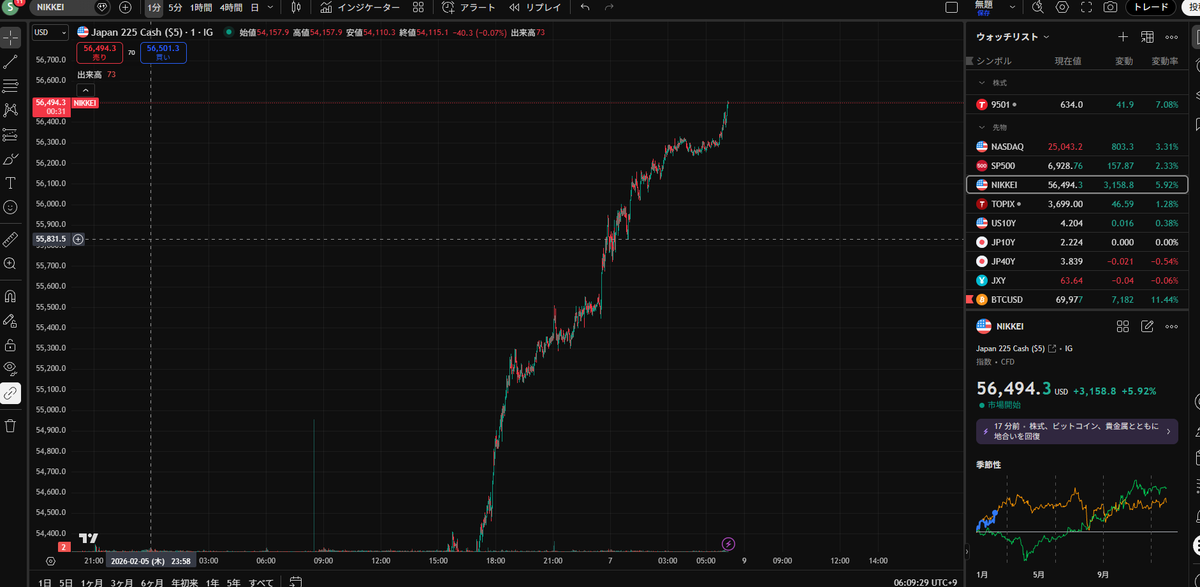Expand the timeframe dropdown arrow
The height and width of the screenshot is (587, 1200).
pyautogui.click(x=270, y=7)
